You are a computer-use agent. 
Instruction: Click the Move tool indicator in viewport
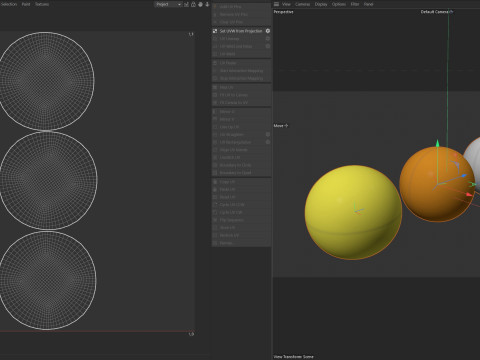tap(281, 126)
